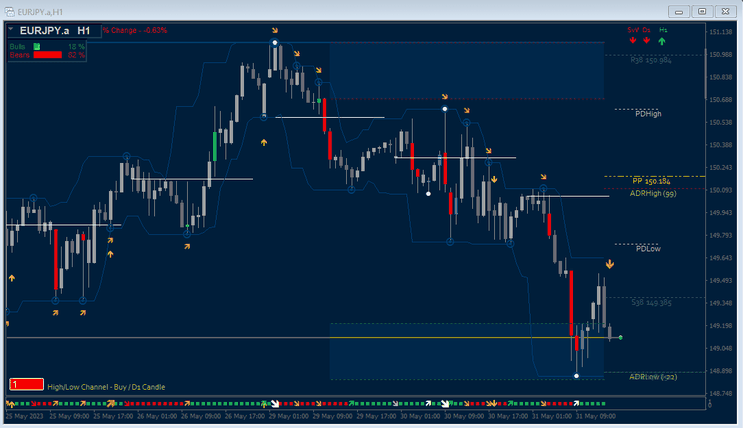Click the PP 150.184 pivot label
This screenshot has height=428, width=743.
(652, 181)
